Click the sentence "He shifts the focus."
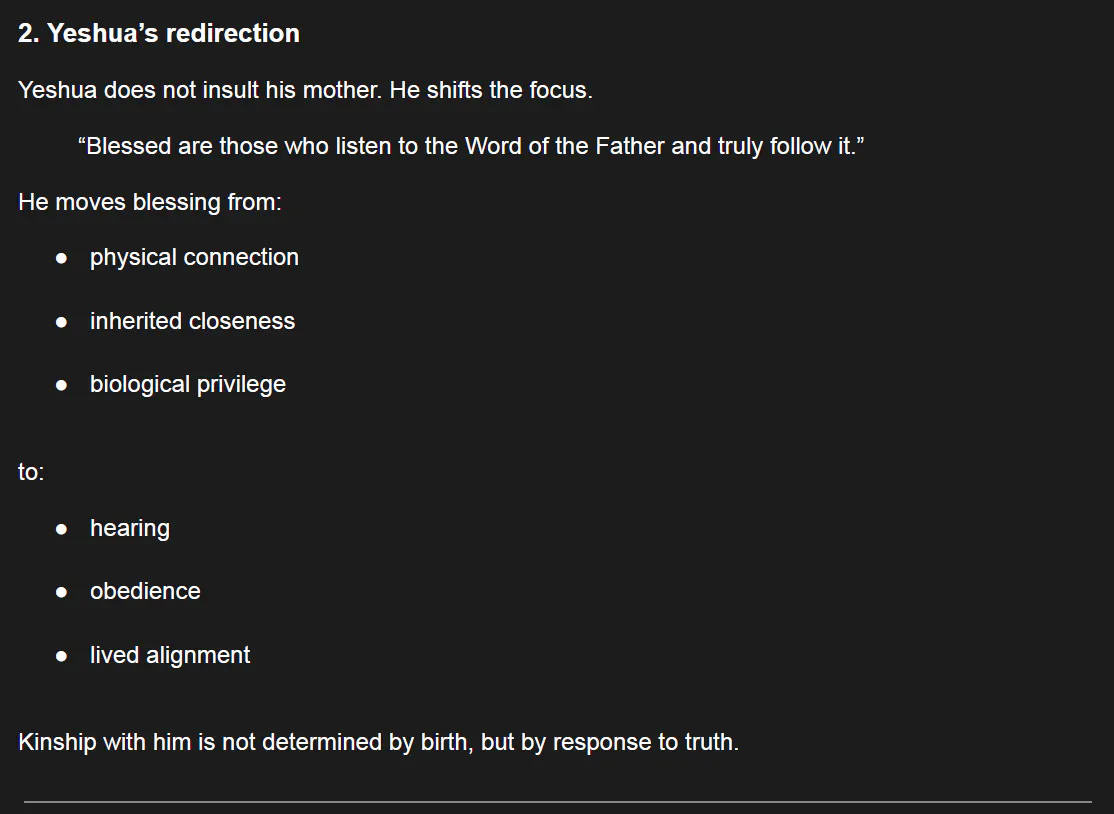 (490, 90)
